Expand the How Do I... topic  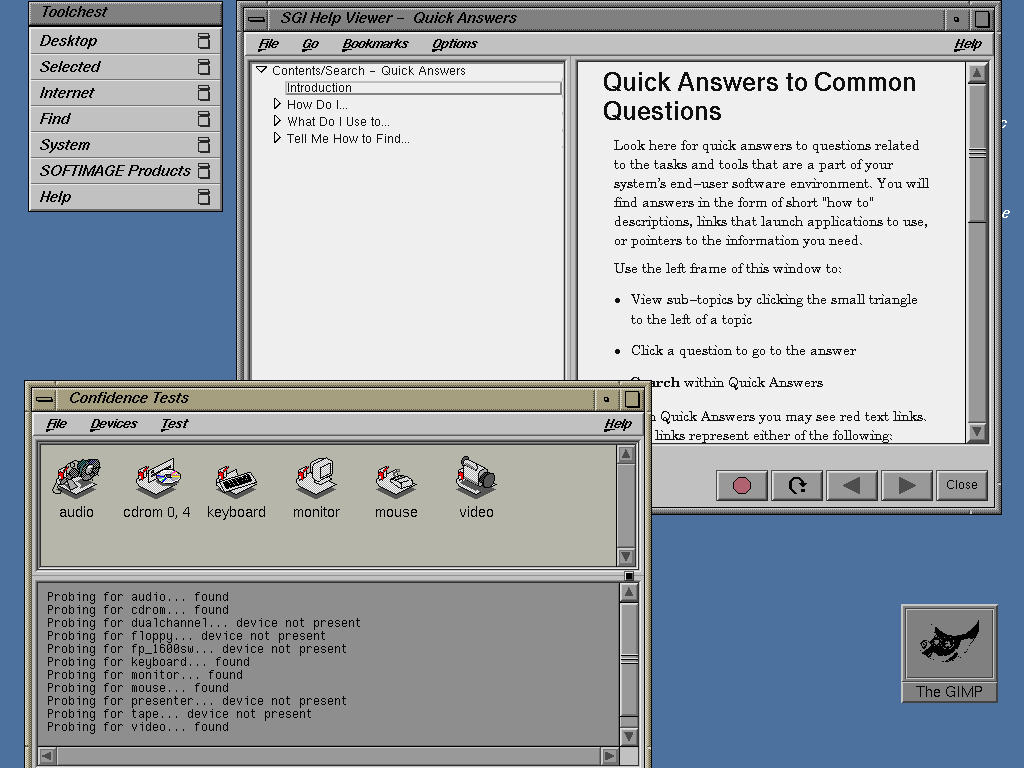pos(277,104)
